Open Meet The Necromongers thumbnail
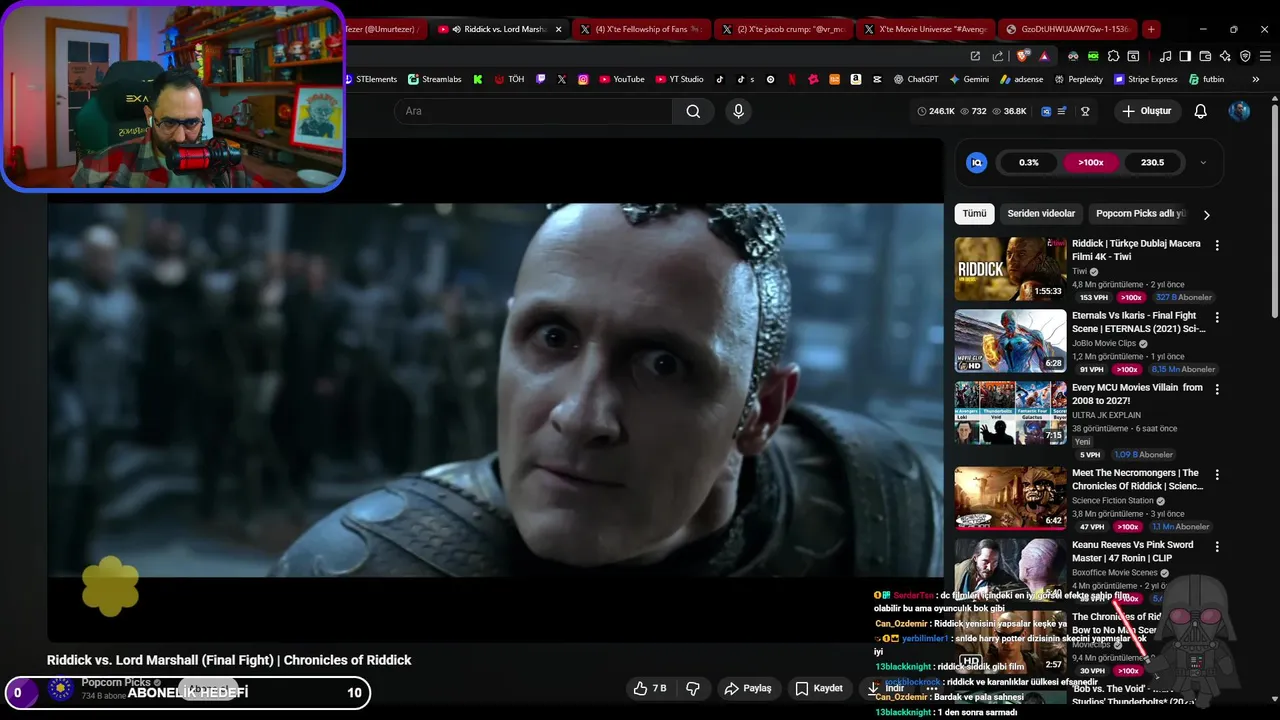 1010,499
